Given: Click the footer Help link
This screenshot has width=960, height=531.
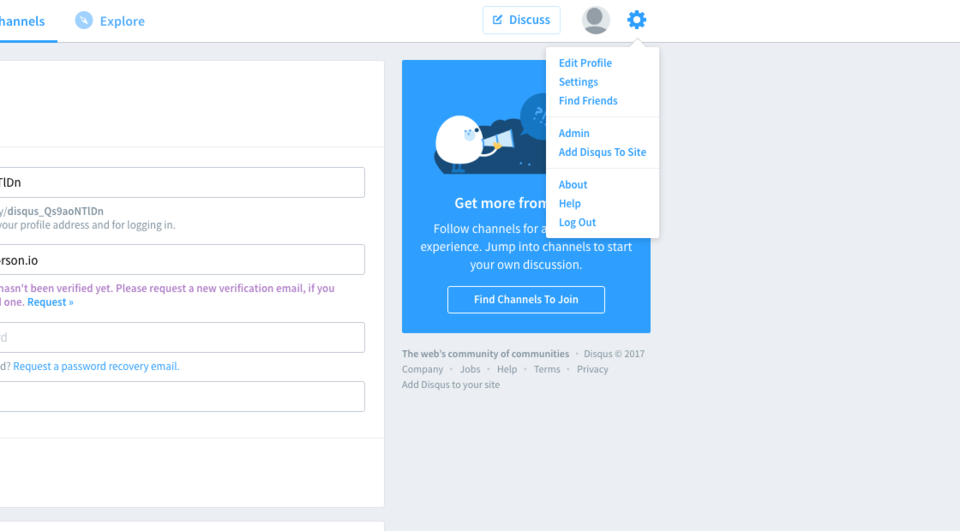Looking at the screenshot, I should 506,369.
